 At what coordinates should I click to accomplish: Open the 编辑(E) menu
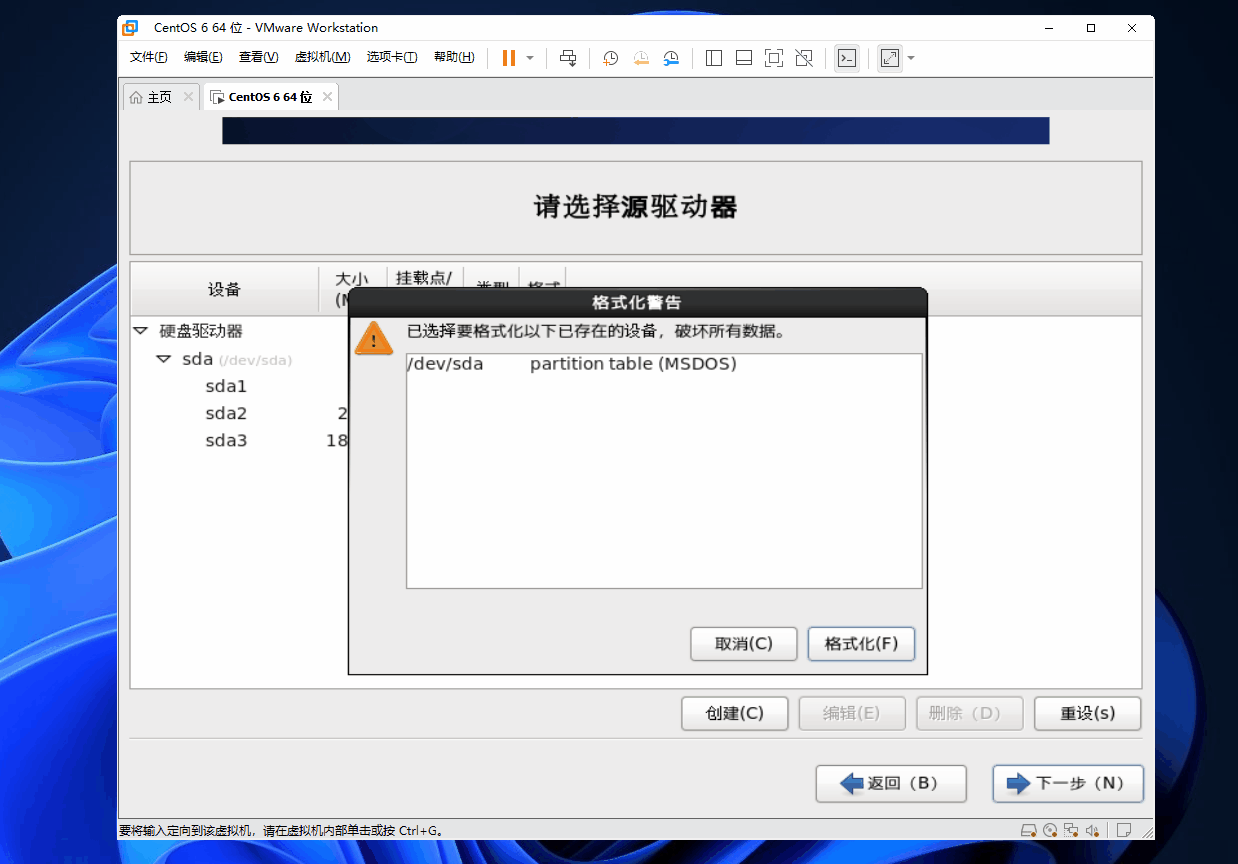click(203, 57)
